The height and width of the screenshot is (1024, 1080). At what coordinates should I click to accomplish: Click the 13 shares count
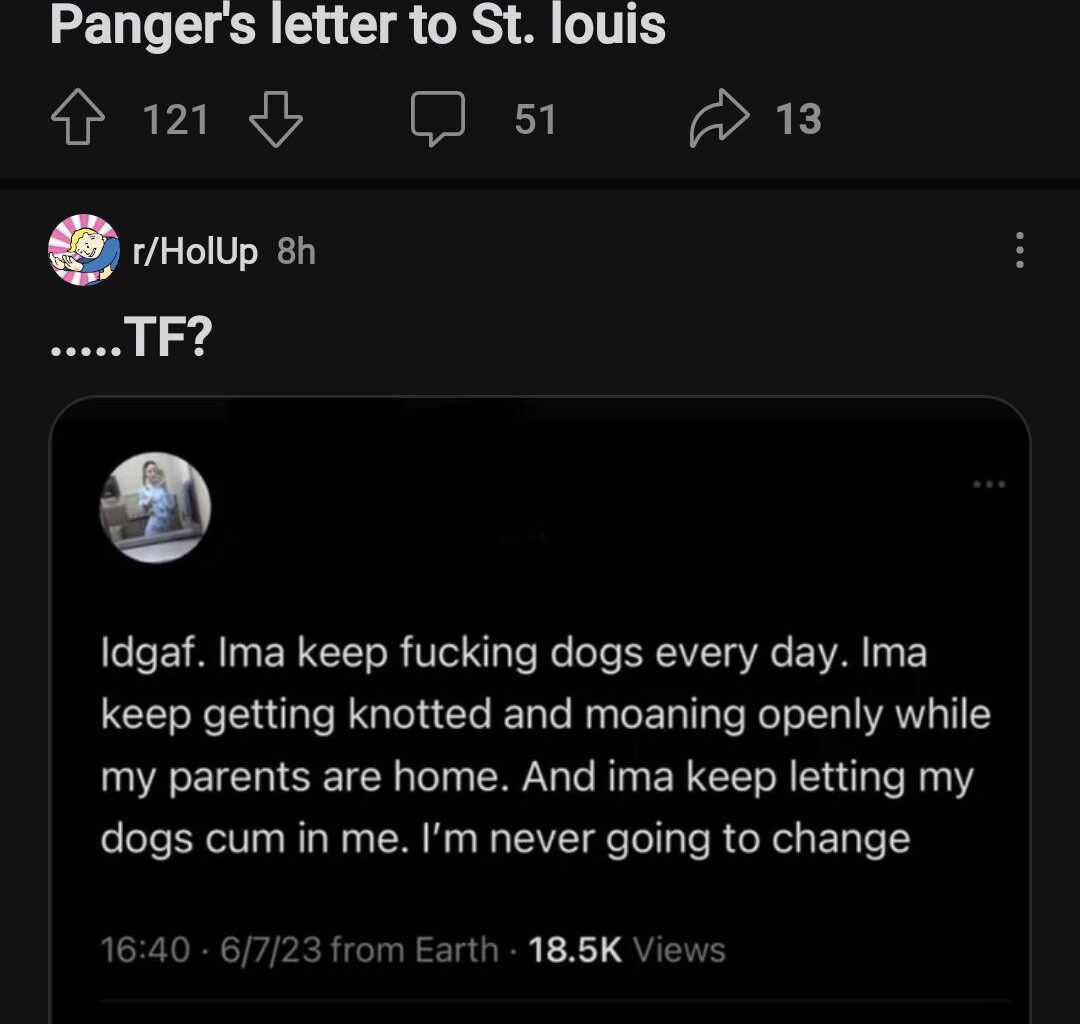[x=798, y=120]
